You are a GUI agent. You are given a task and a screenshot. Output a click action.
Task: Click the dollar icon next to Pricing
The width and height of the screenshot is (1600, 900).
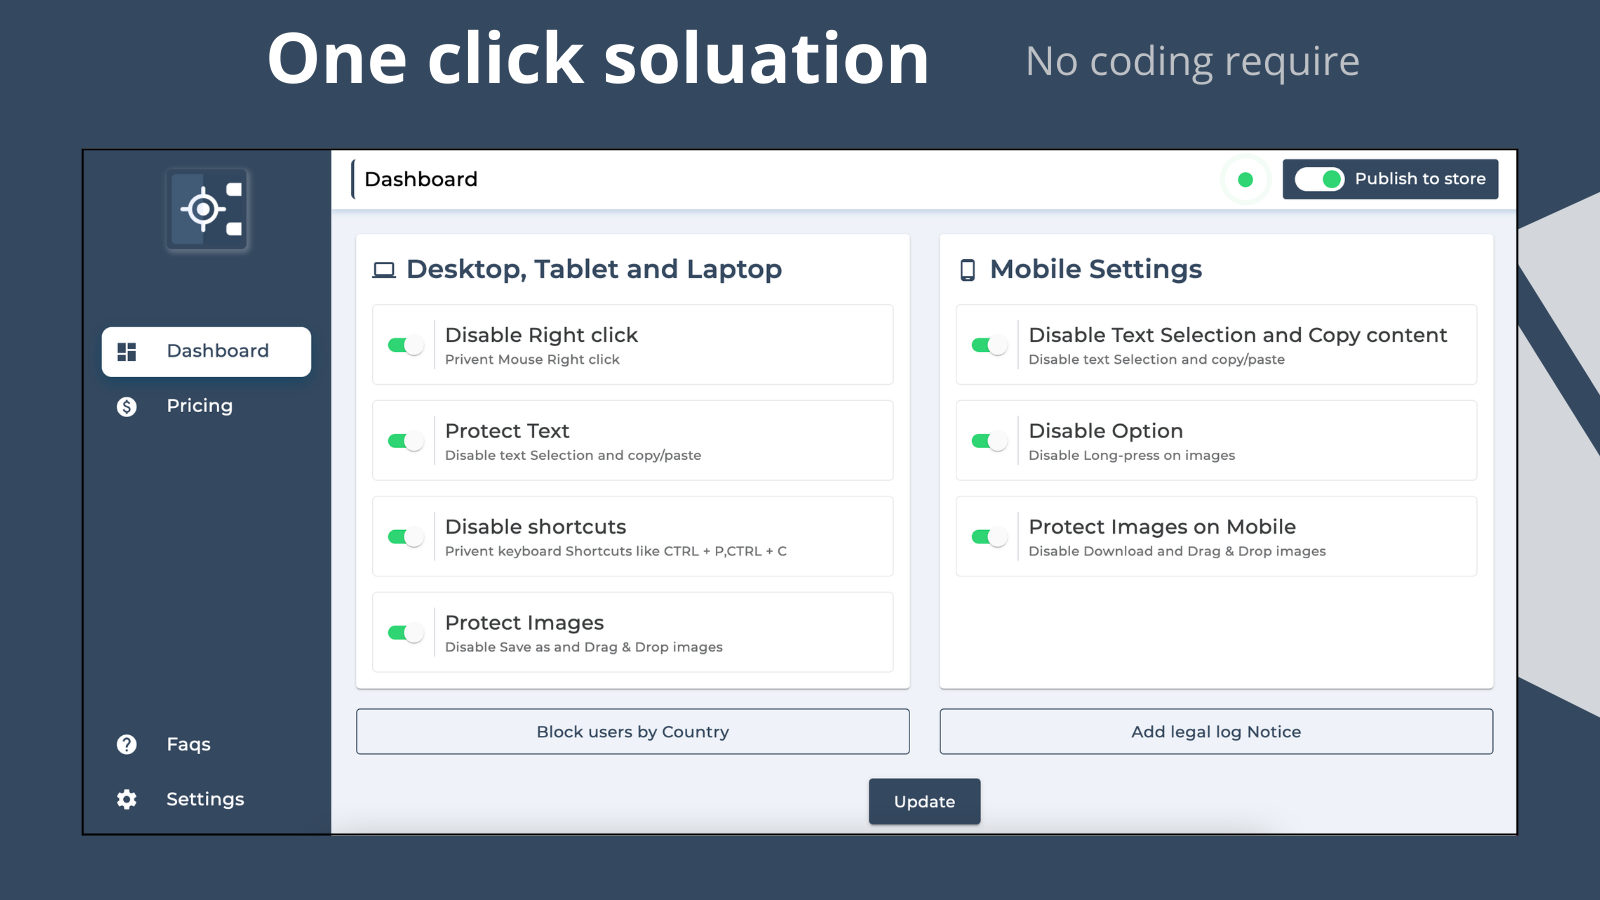pyautogui.click(x=126, y=405)
